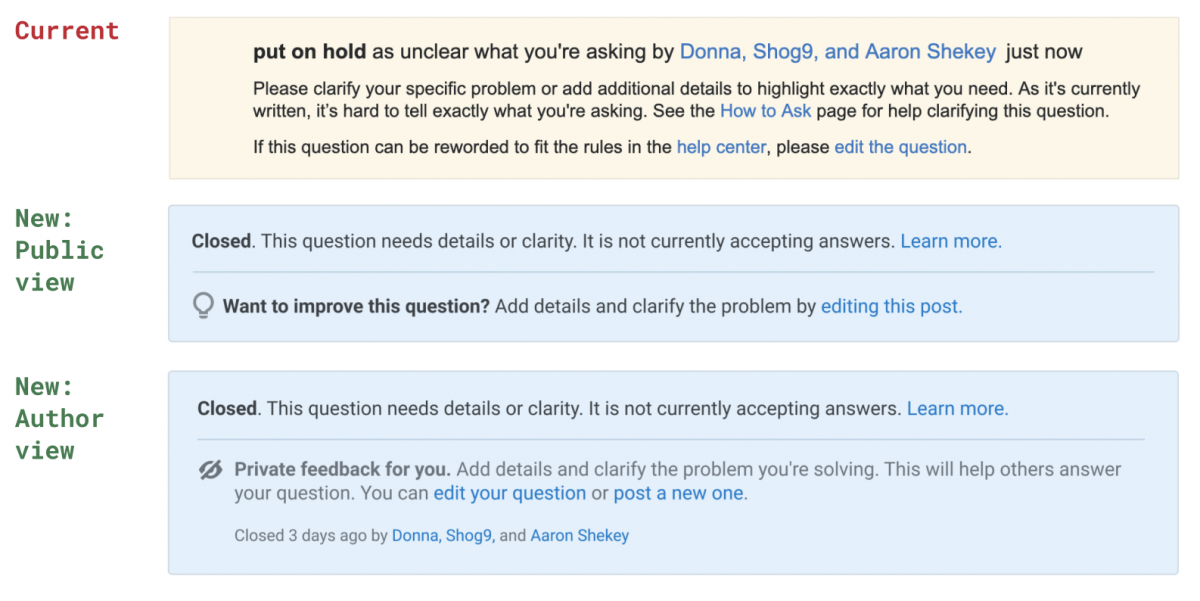Open Donna's profile in the current notice
The image size is (1200, 601).
click(x=709, y=52)
